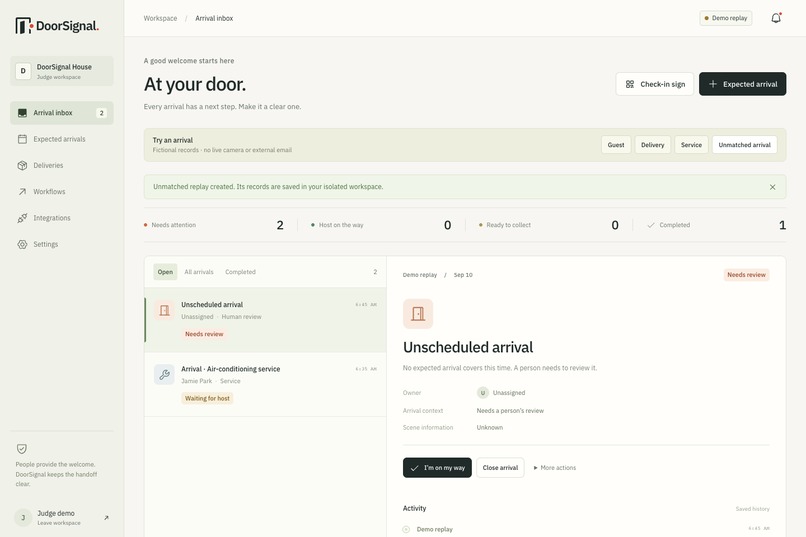806x537 pixels.
Task: Click the DoorSignal logo
Action: click(x=57, y=26)
